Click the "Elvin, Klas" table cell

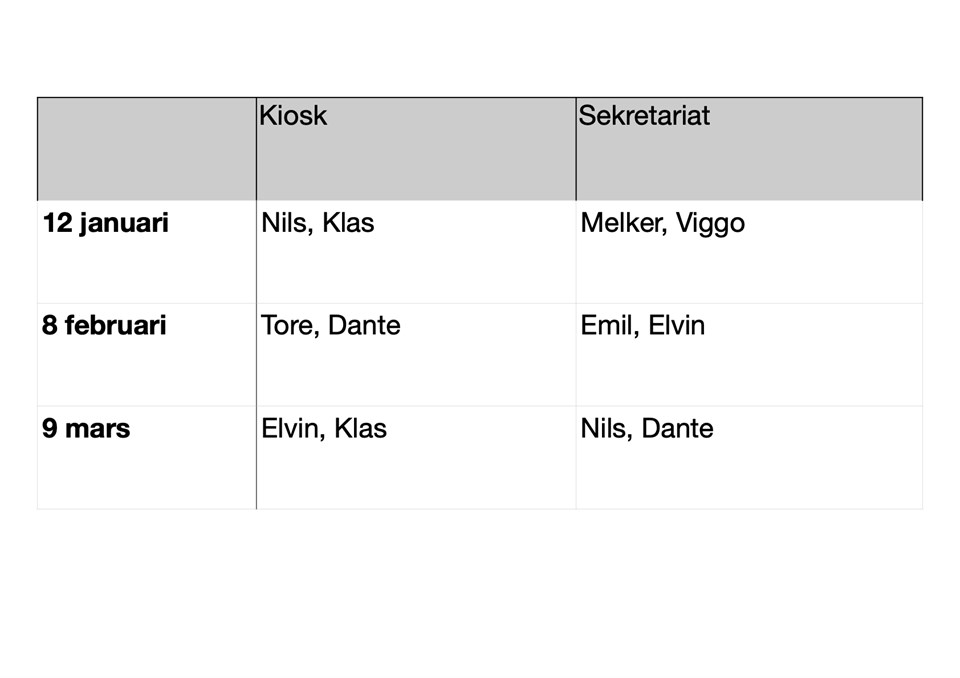[323, 429]
